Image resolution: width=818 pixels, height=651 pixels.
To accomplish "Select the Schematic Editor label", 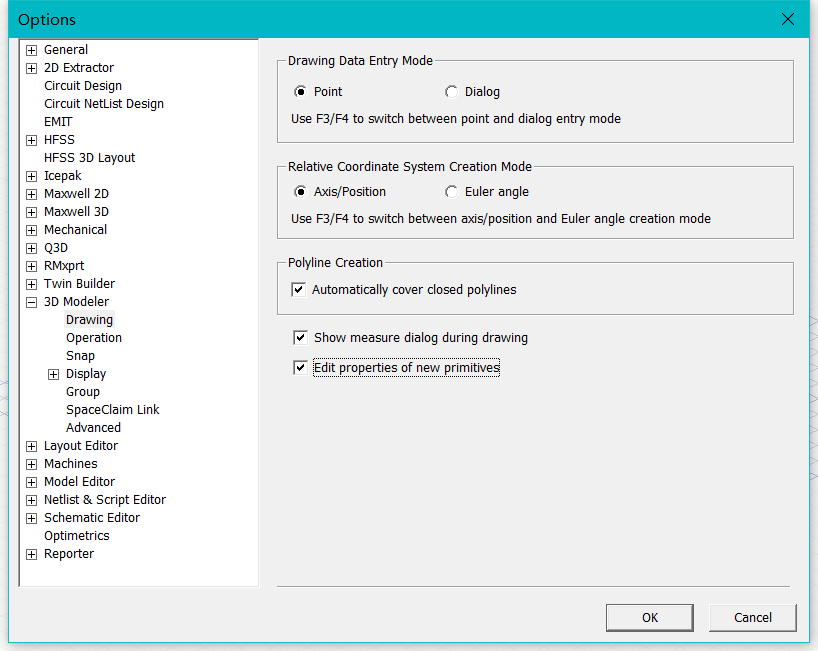I will tap(92, 517).
